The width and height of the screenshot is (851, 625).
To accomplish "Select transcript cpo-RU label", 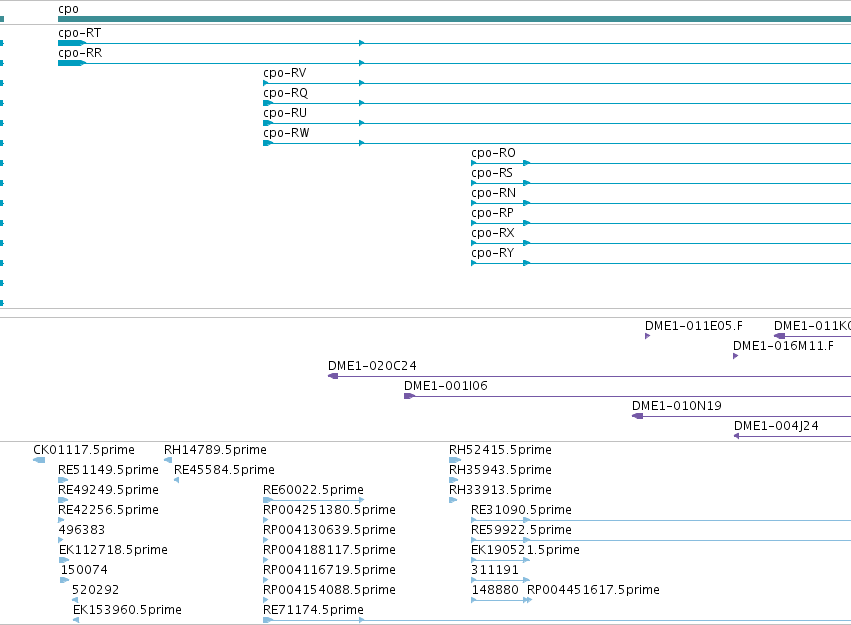I will click(285, 113).
